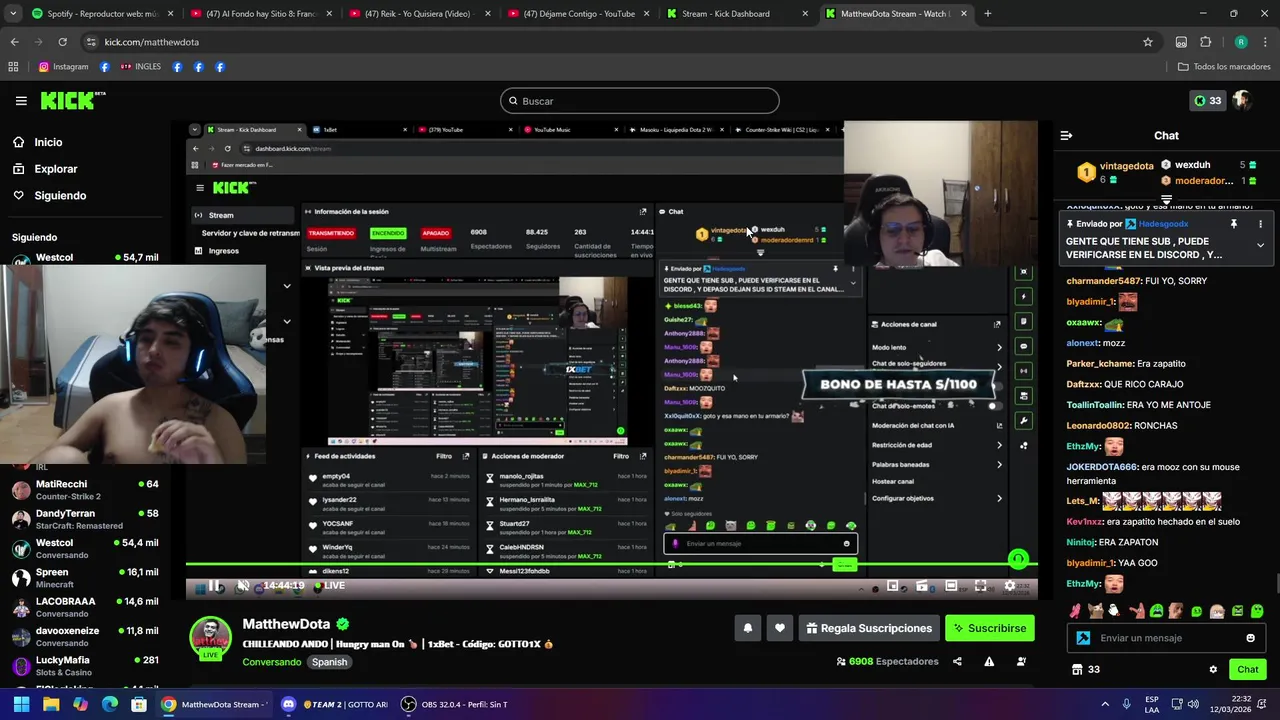The width and height of the screenshot is (1280, 720).
Task: Open Windows Start menu
Action: [x=21, y=704]
